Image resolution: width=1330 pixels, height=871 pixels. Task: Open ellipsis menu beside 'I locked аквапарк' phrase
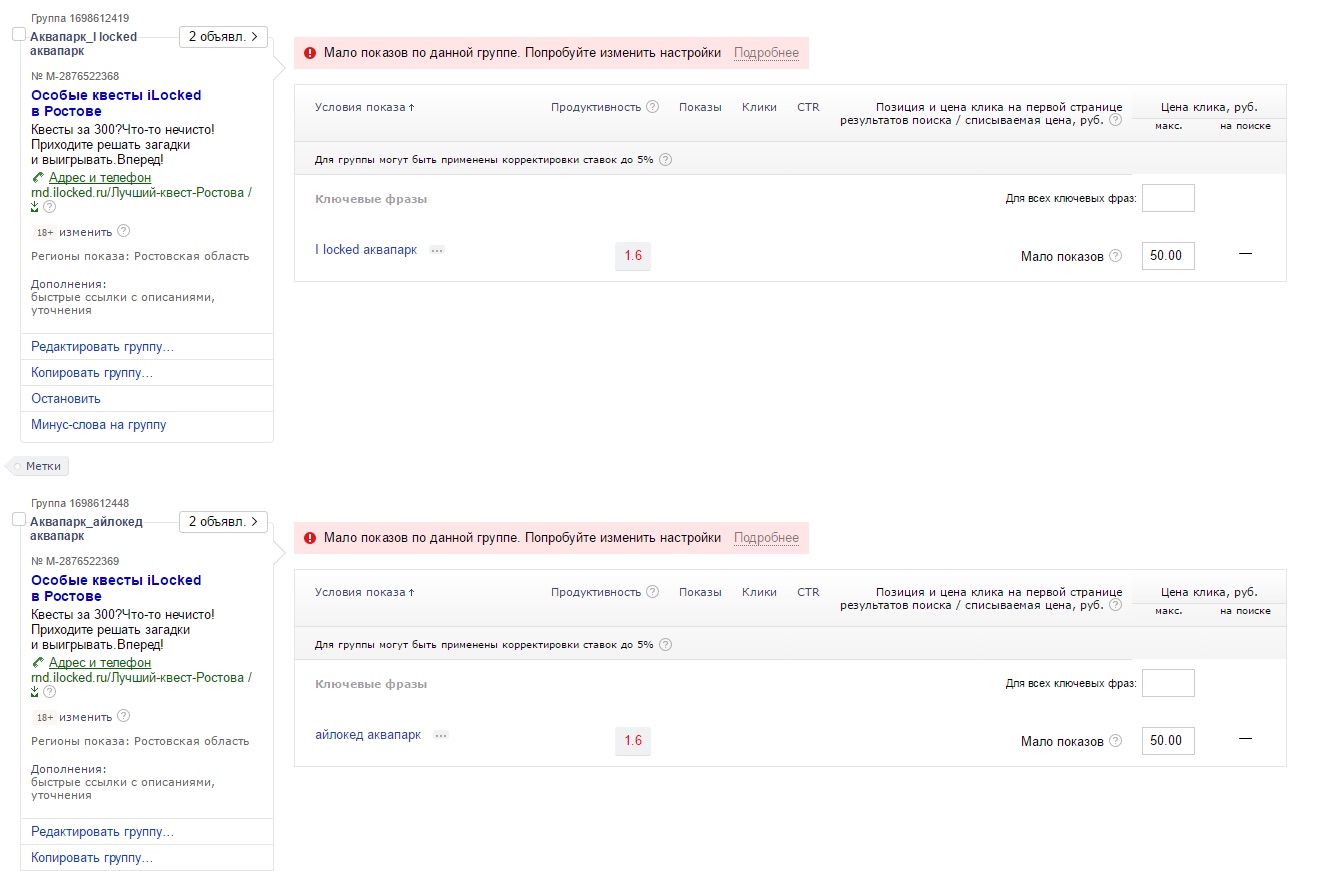tap(437, 250)
